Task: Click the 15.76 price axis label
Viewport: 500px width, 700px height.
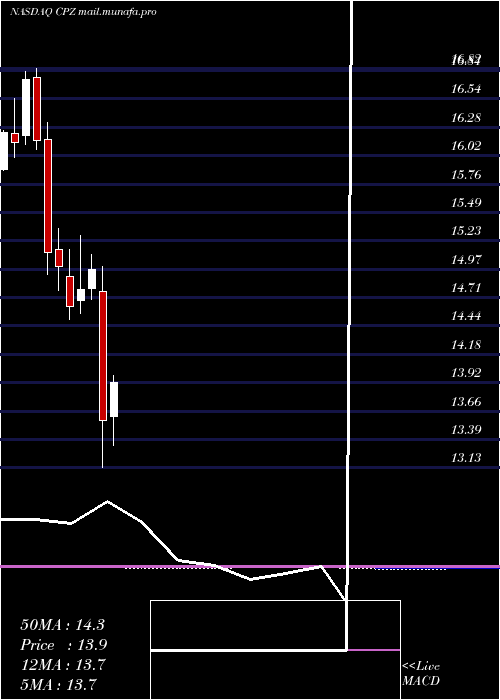Action: point(466,175)
